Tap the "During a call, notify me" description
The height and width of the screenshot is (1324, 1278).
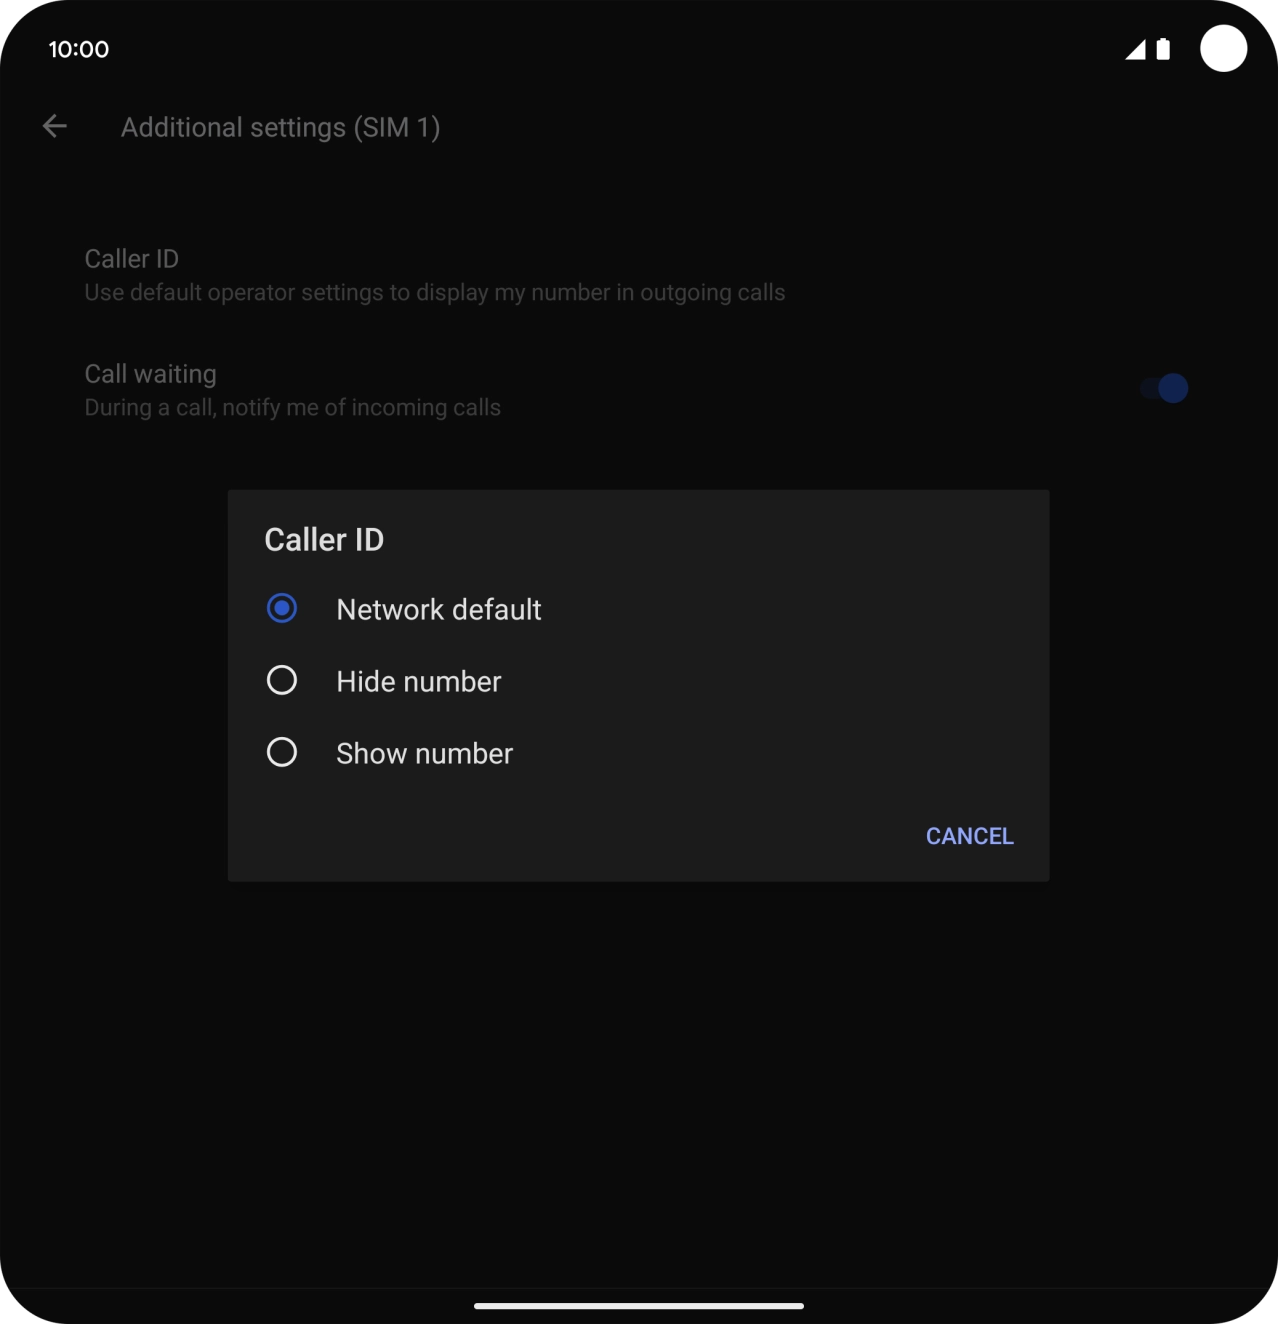[292, 408]
